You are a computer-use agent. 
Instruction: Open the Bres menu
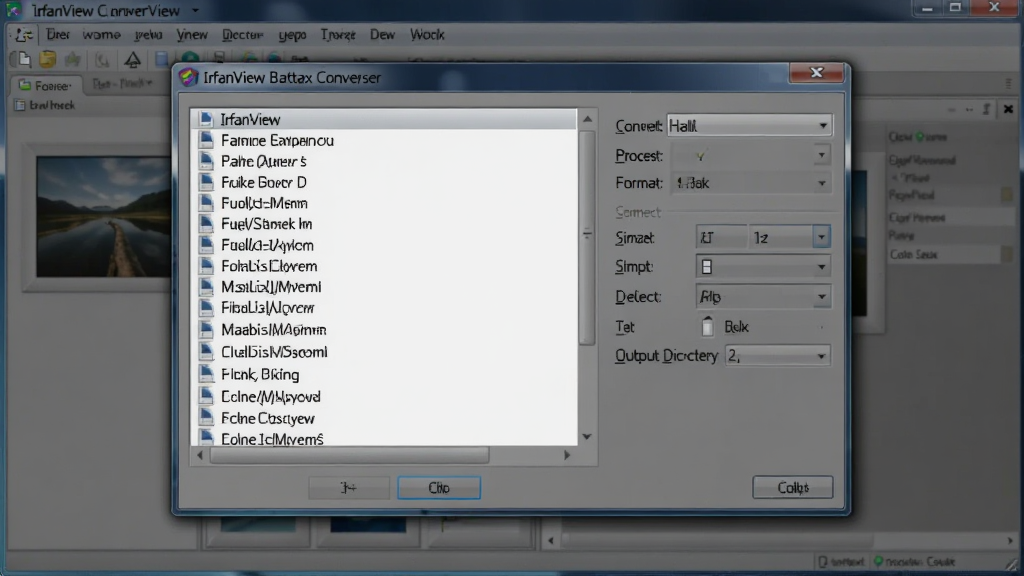(x=57, y=35)
